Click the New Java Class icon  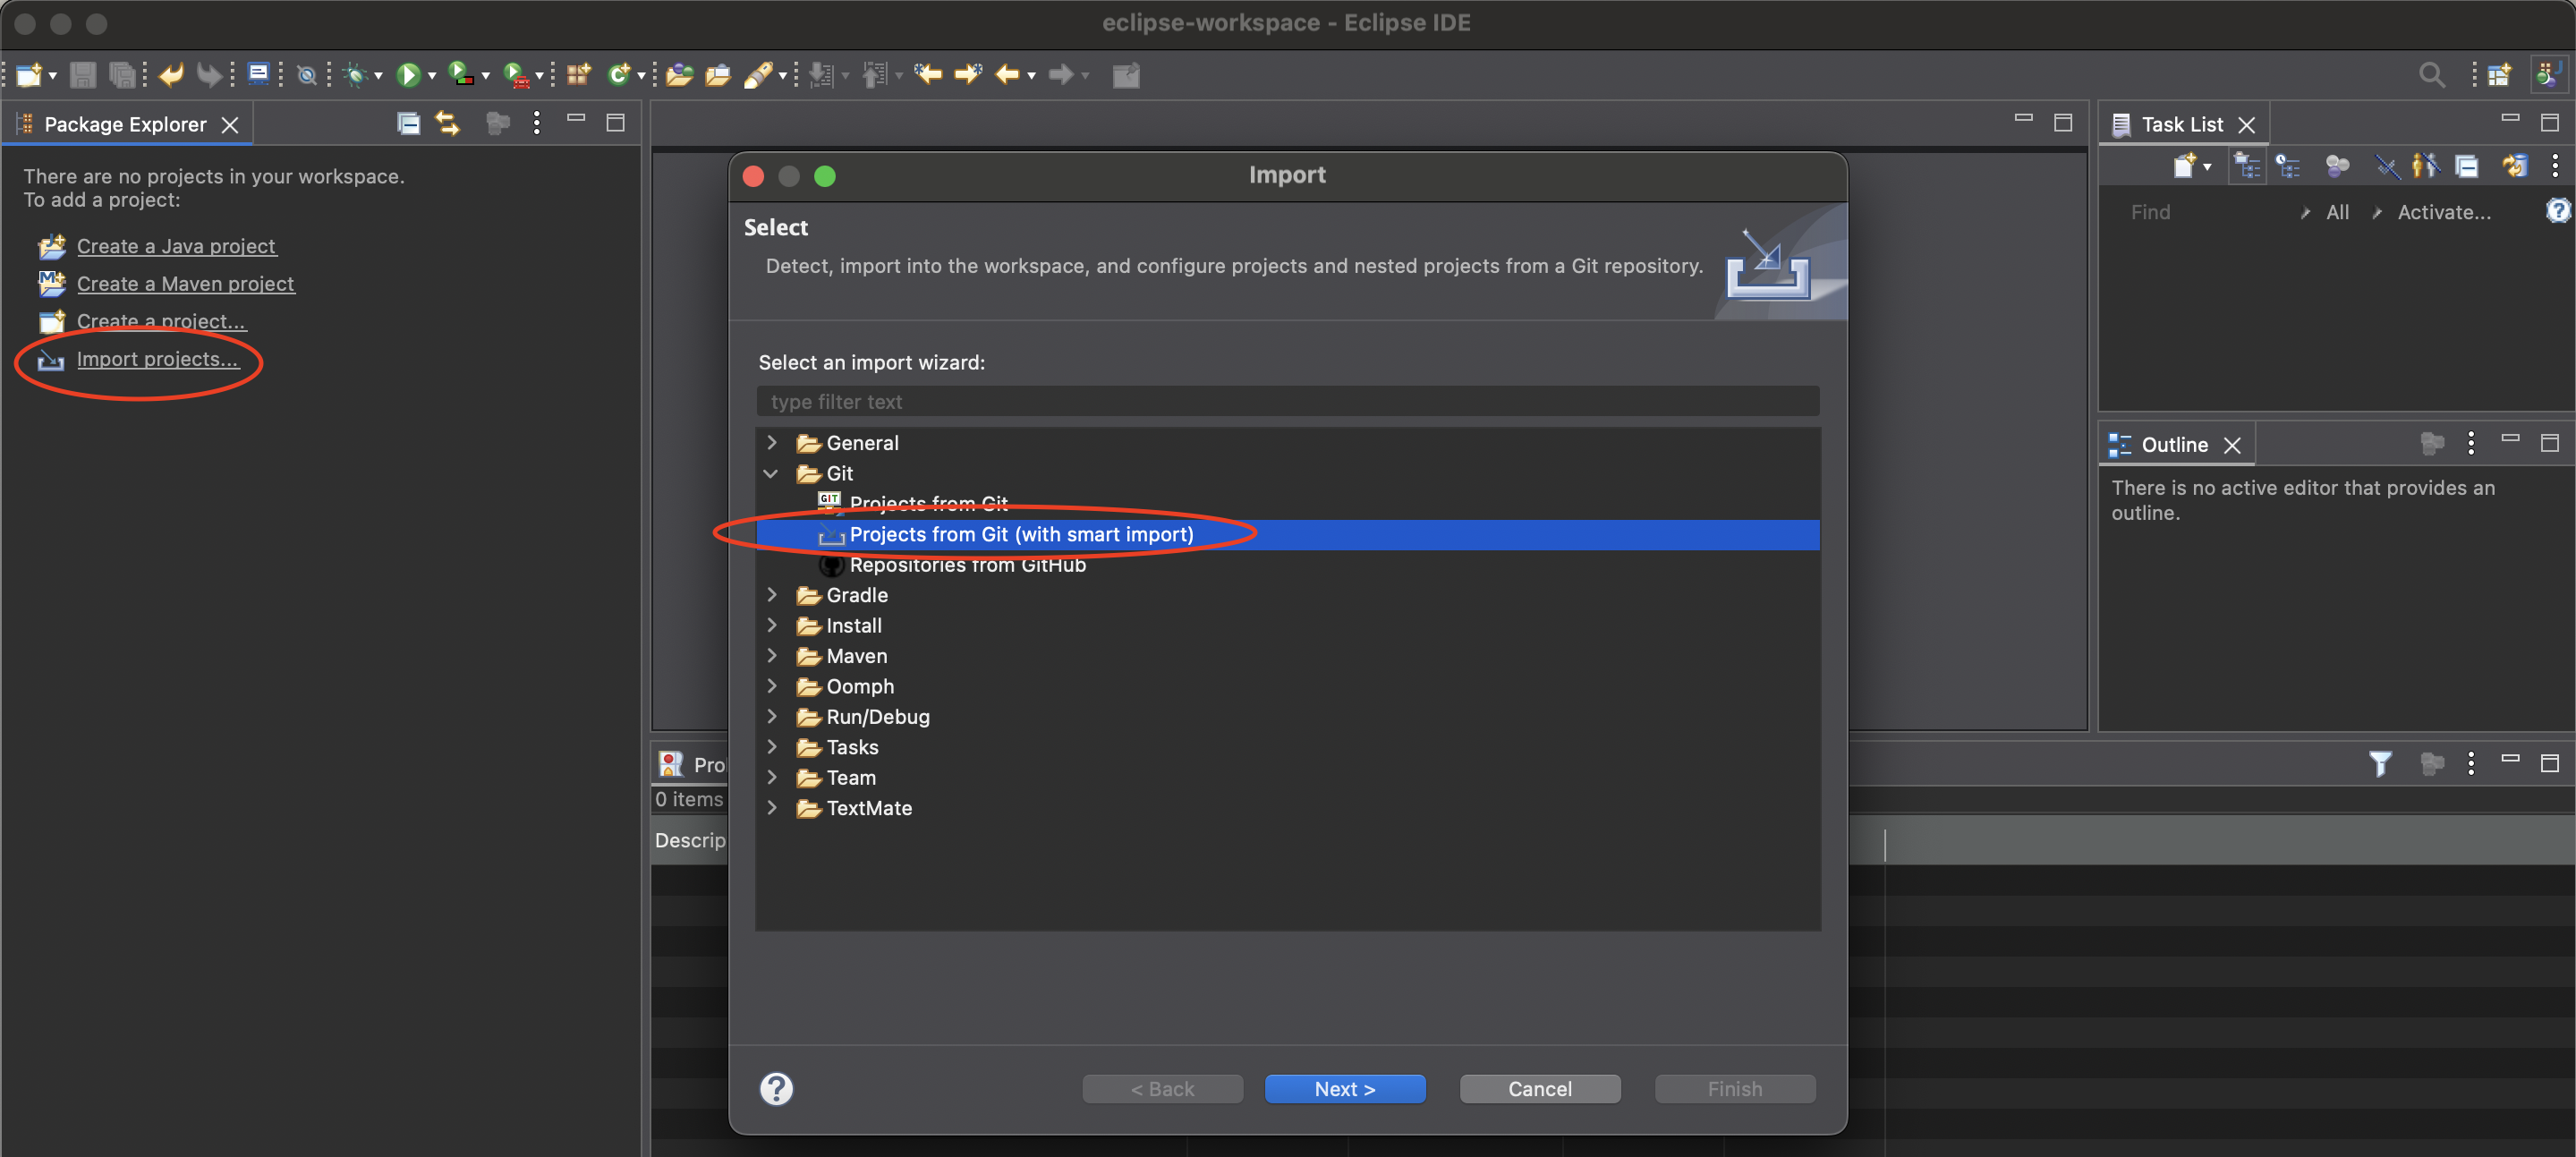click(619, 75)
